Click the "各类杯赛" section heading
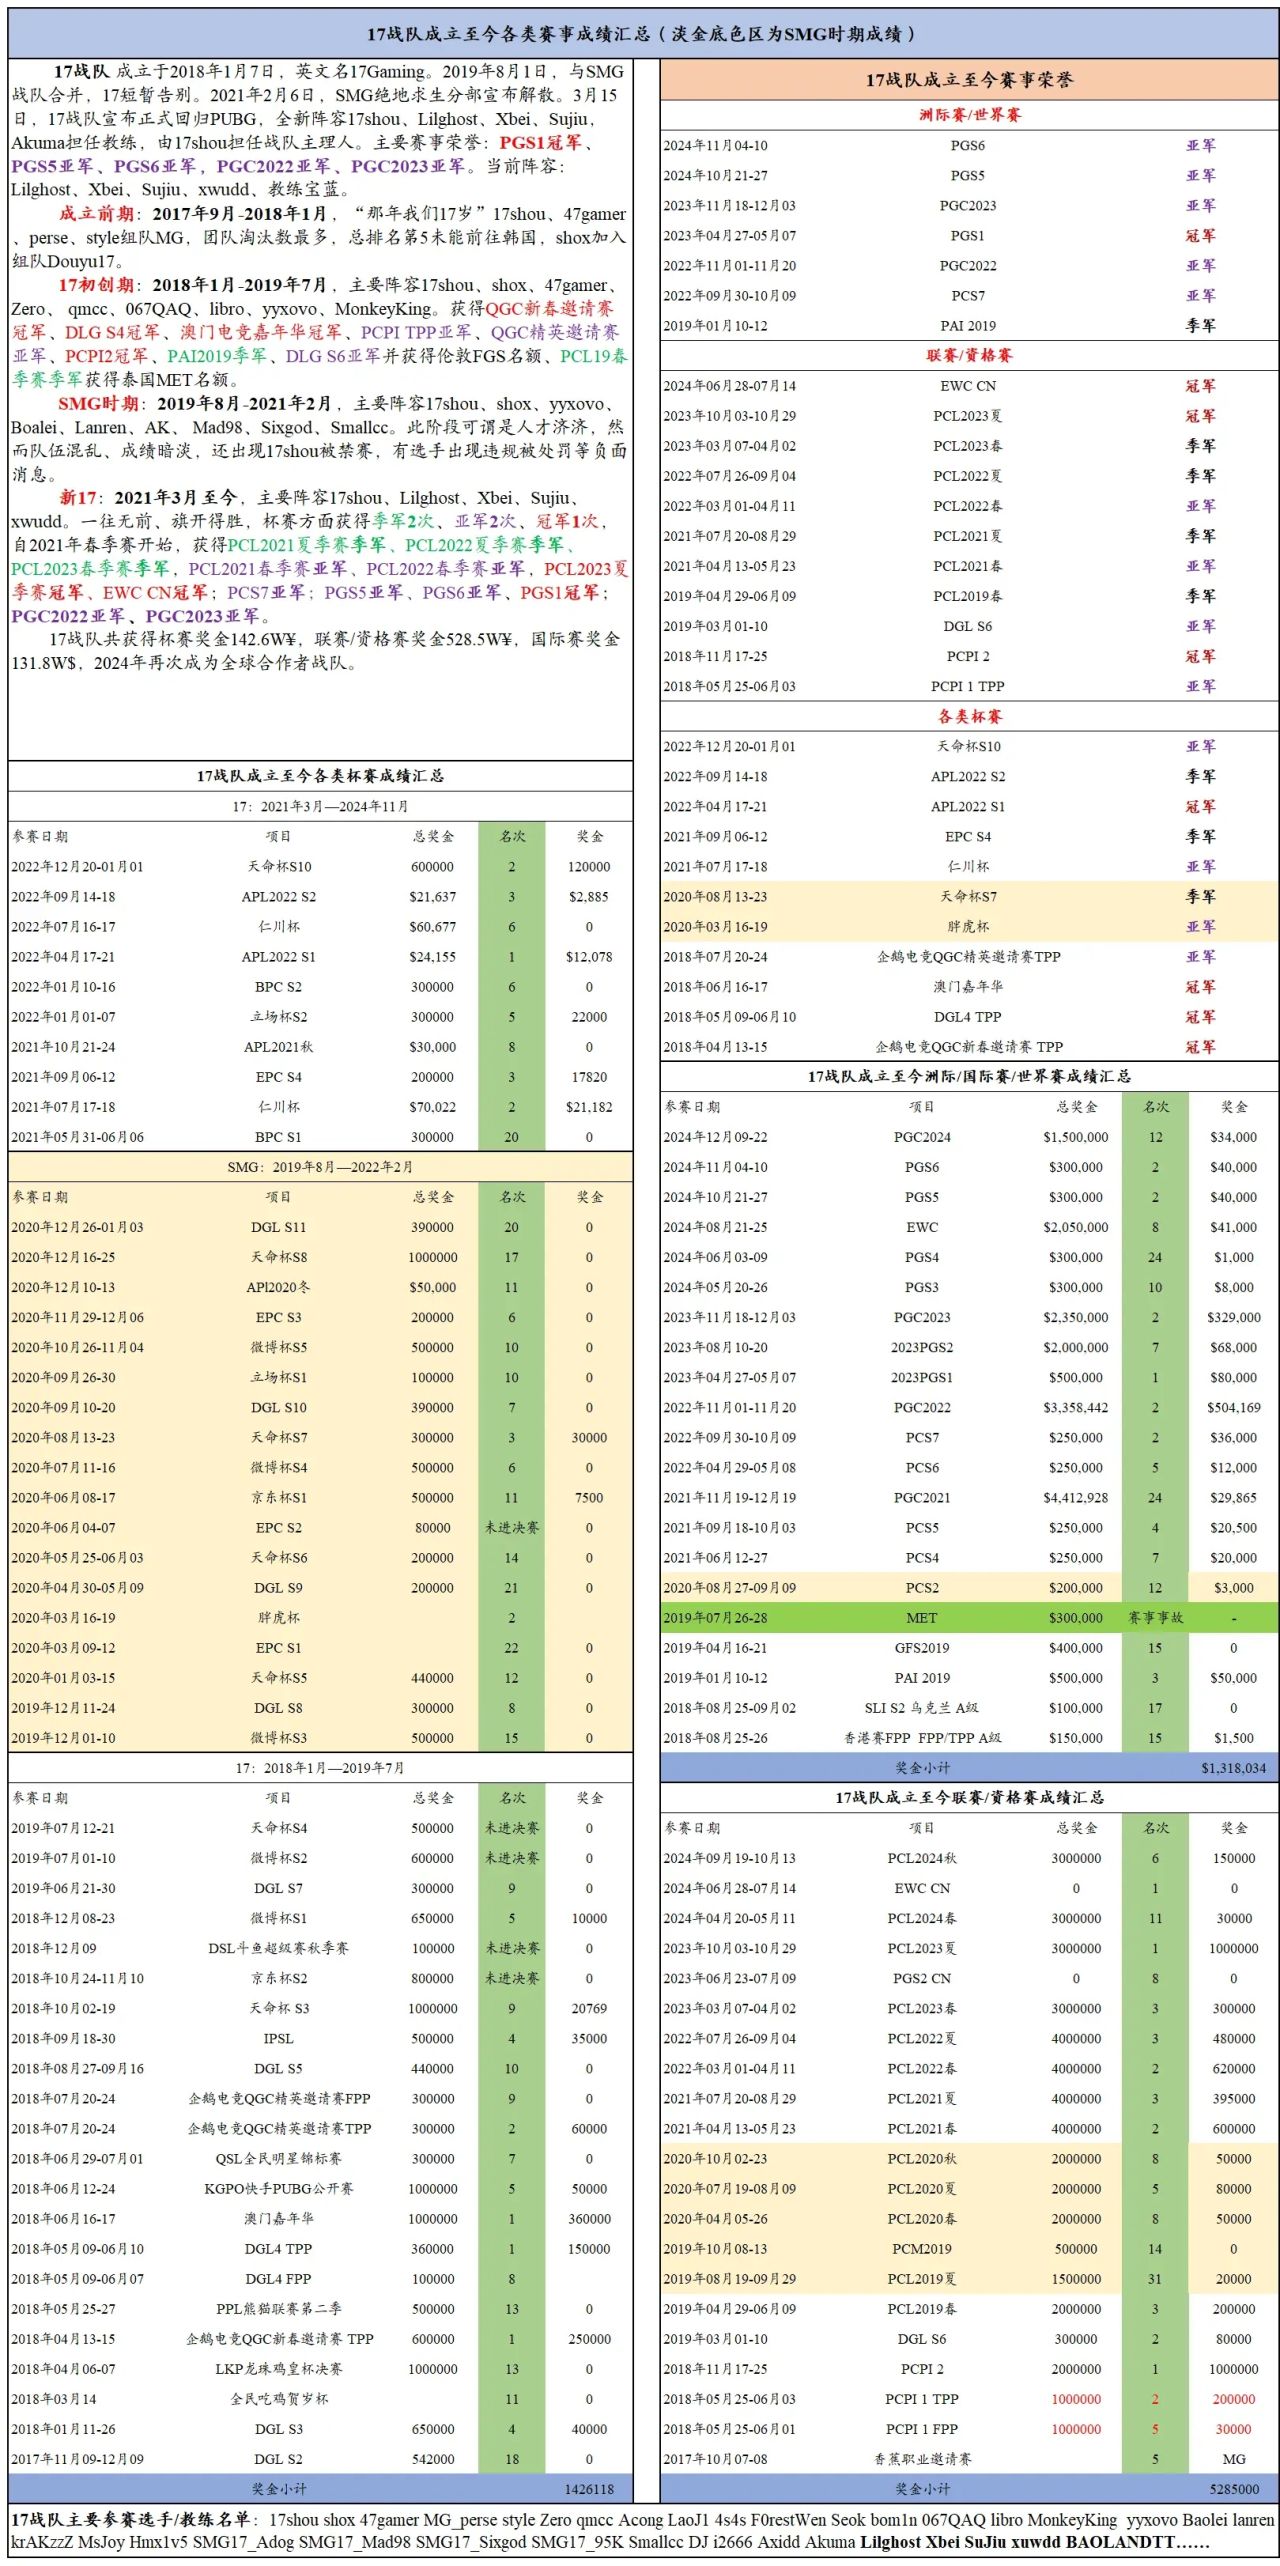1280x2566 pixels. tap(969, 716)
